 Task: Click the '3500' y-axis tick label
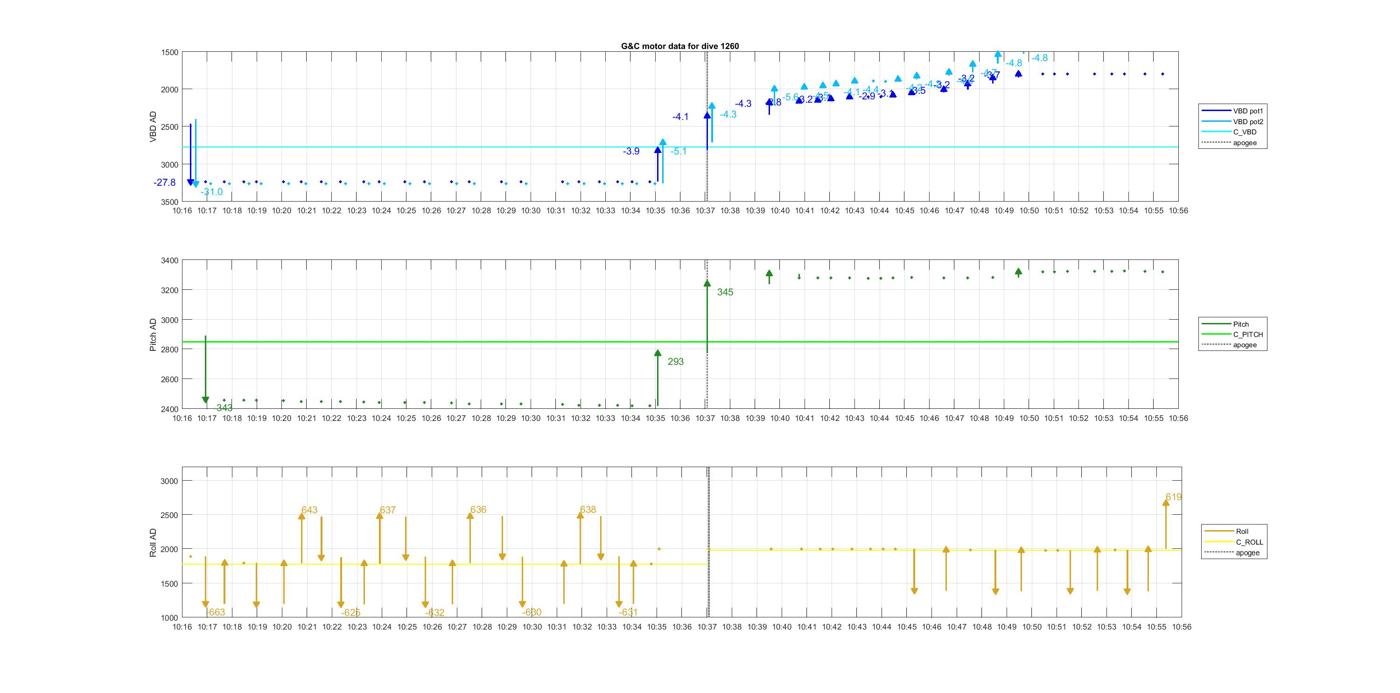tap(170, 202)
